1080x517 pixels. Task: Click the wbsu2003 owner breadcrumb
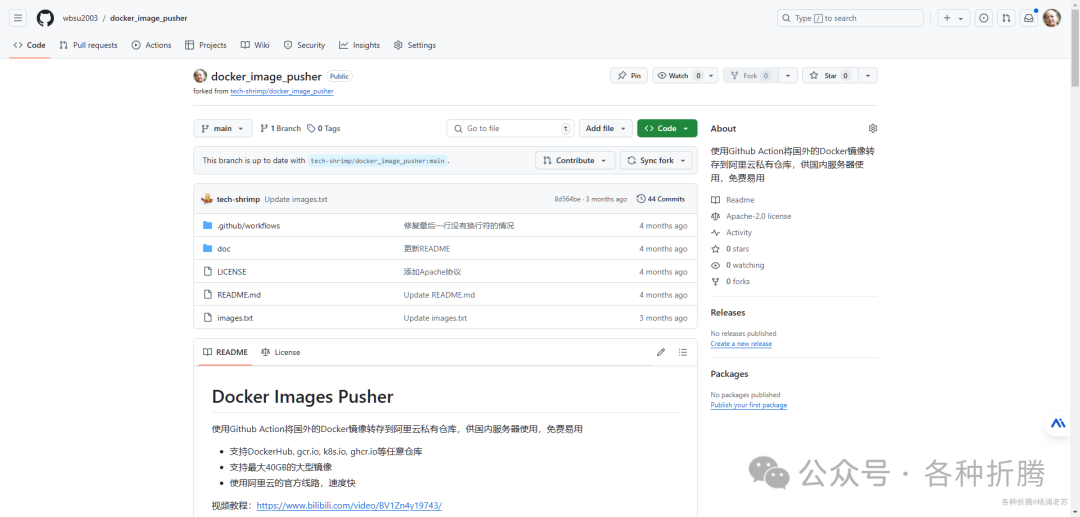tap(81, 19)
